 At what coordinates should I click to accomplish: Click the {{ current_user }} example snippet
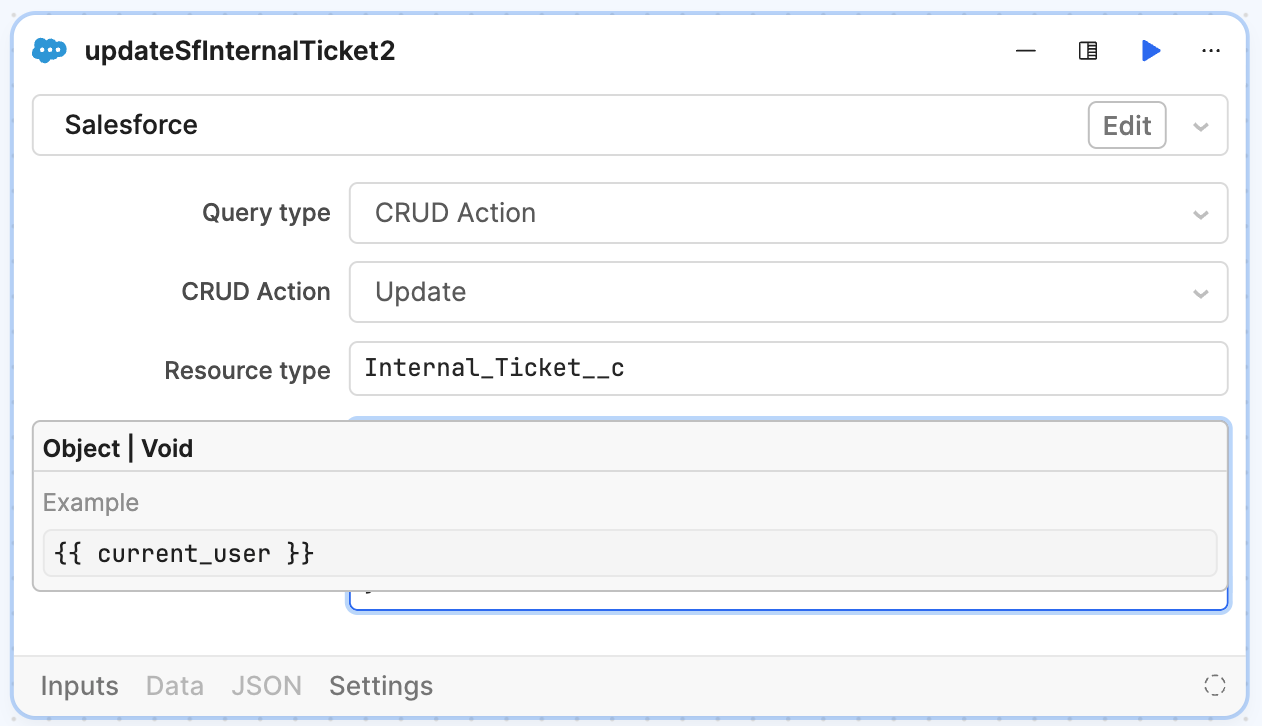pos(186,553)
